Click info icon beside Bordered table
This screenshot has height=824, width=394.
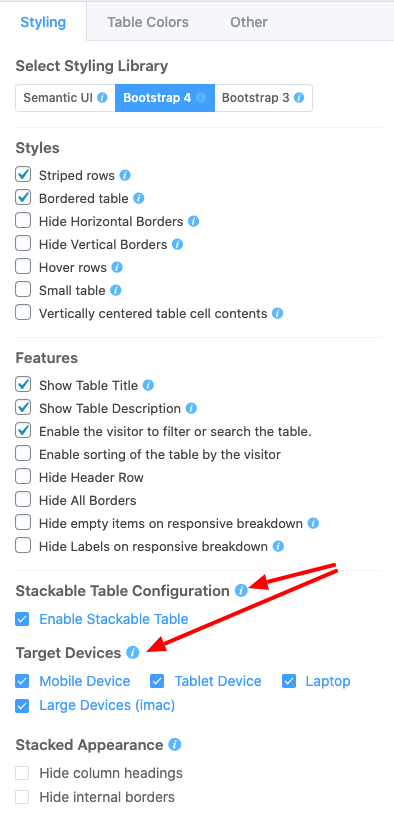tap(139, 198)
